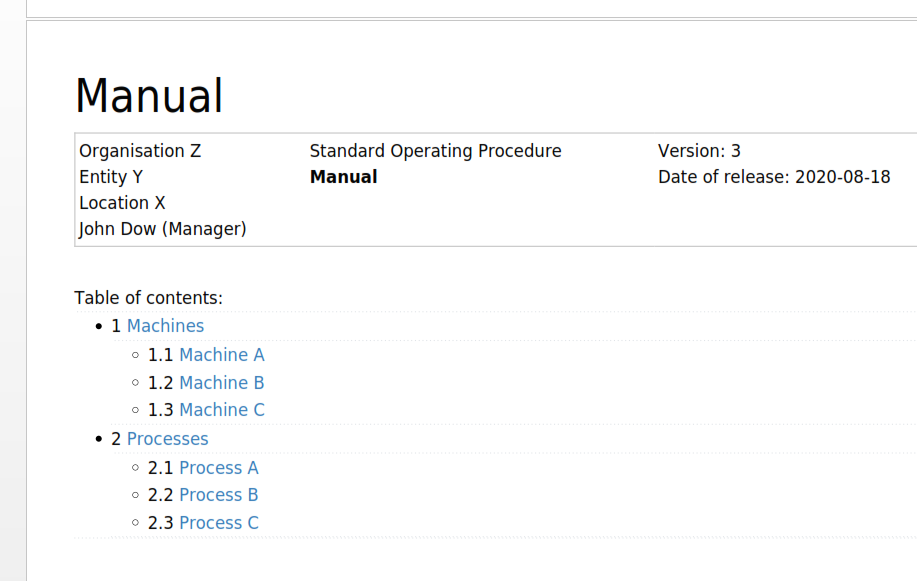Click the section number 1.1
917x581 pixels.
pyautogui.click(x=160, y=355)
